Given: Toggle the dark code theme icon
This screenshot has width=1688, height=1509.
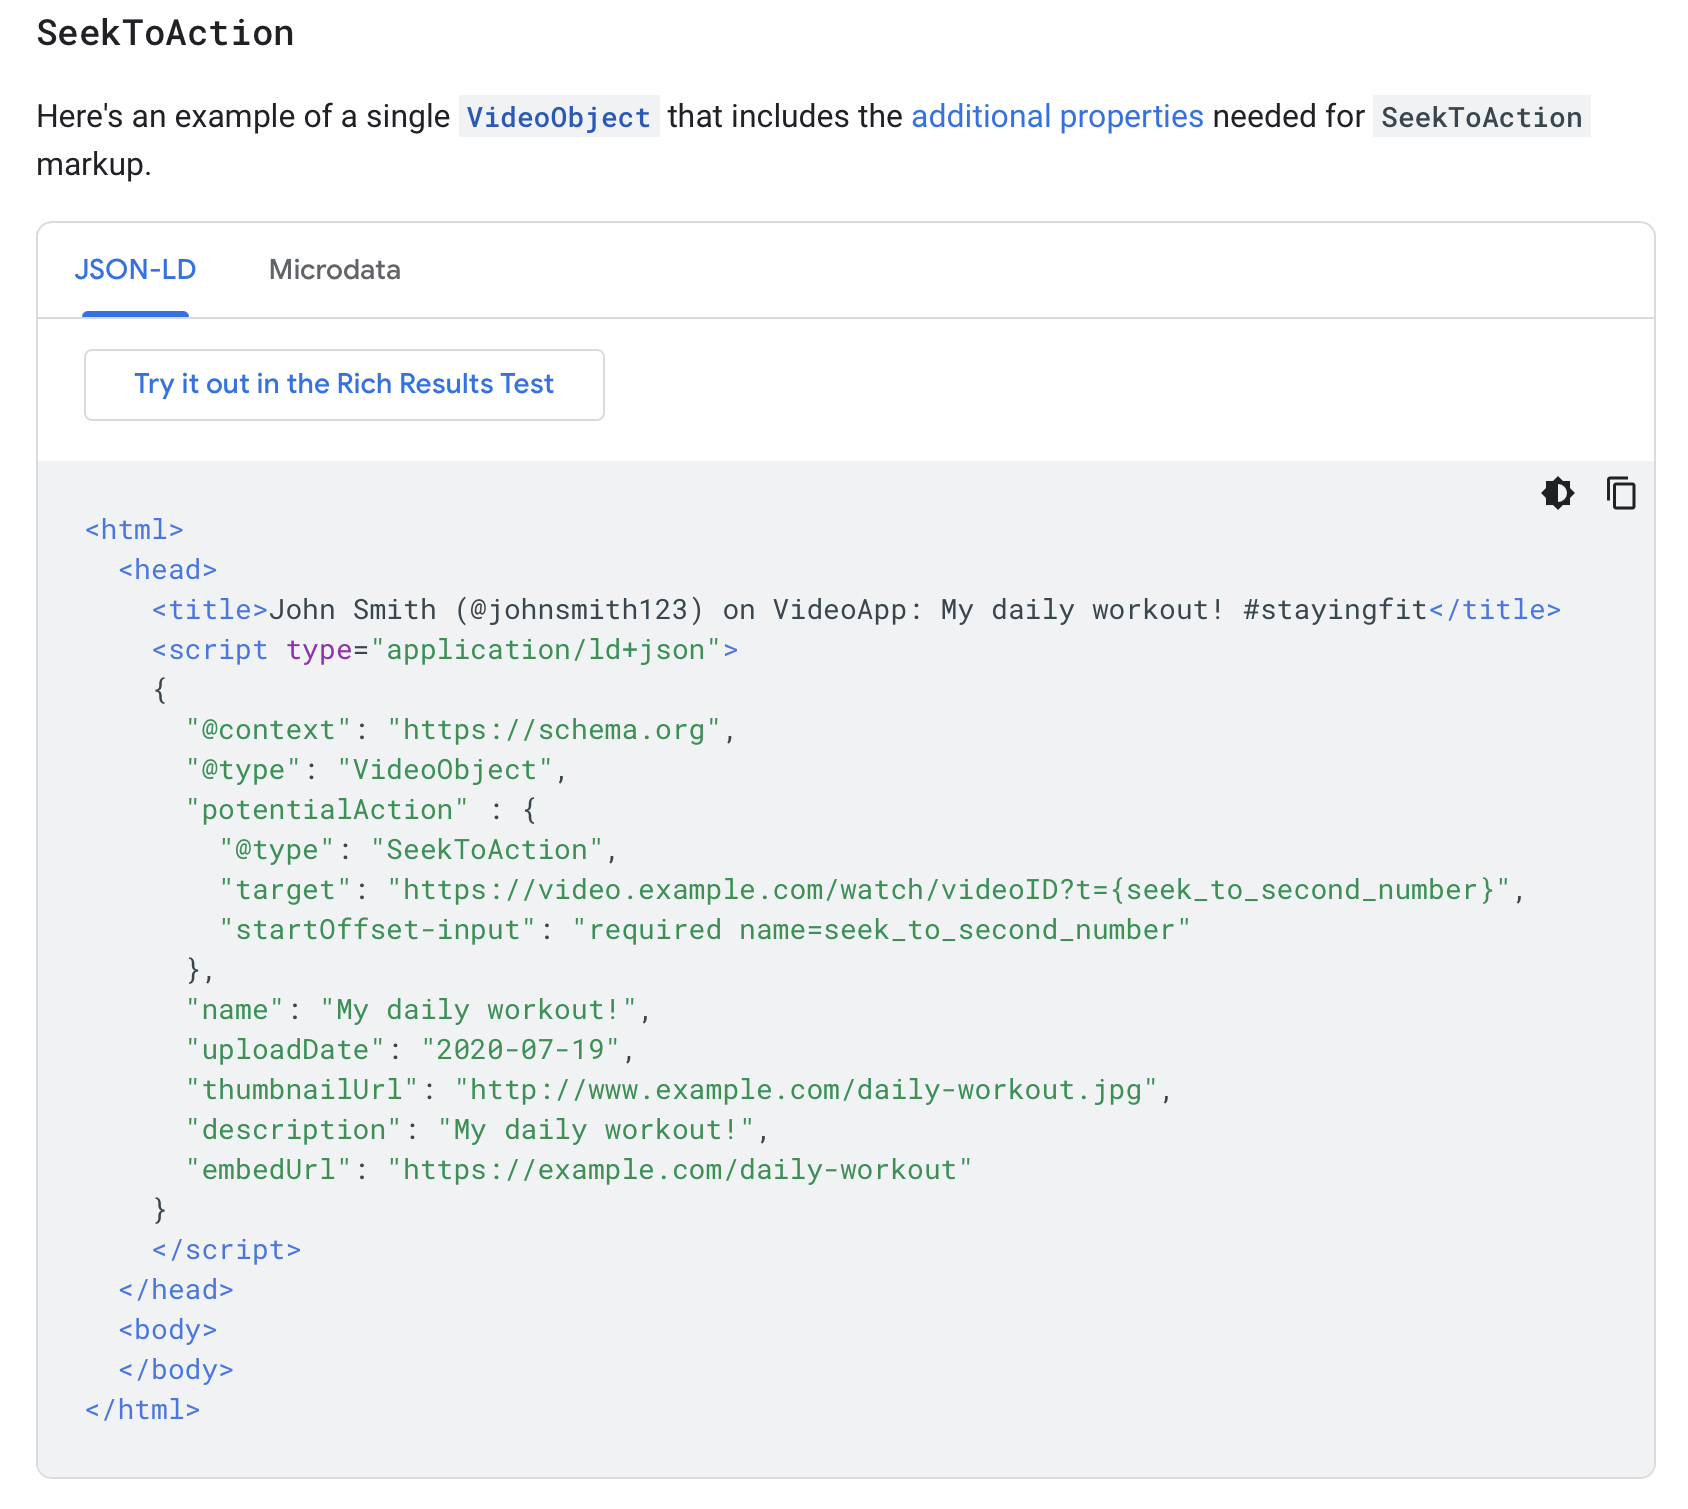Looking at the screenshot, I should [x=1557, y=493].
